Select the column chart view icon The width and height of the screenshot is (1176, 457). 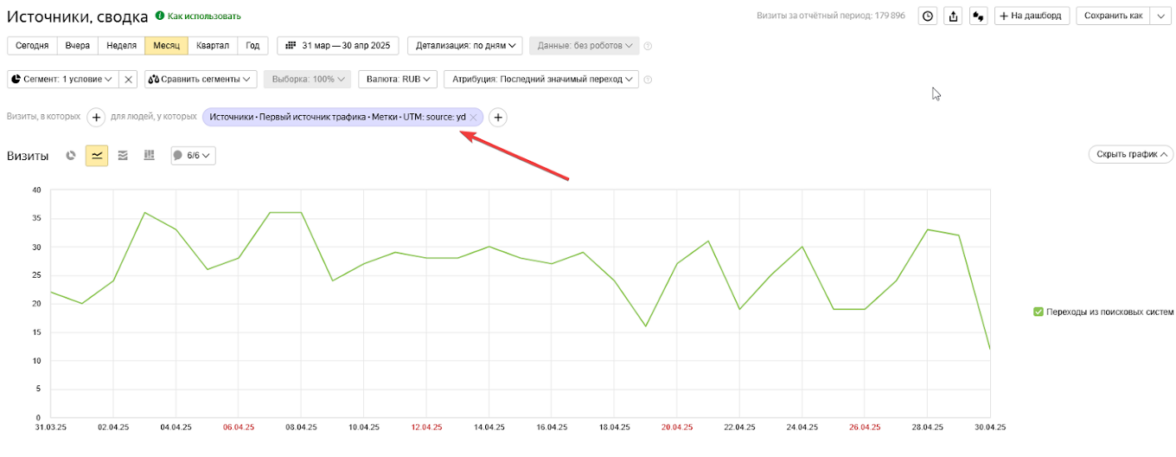[x=149, y=155]
